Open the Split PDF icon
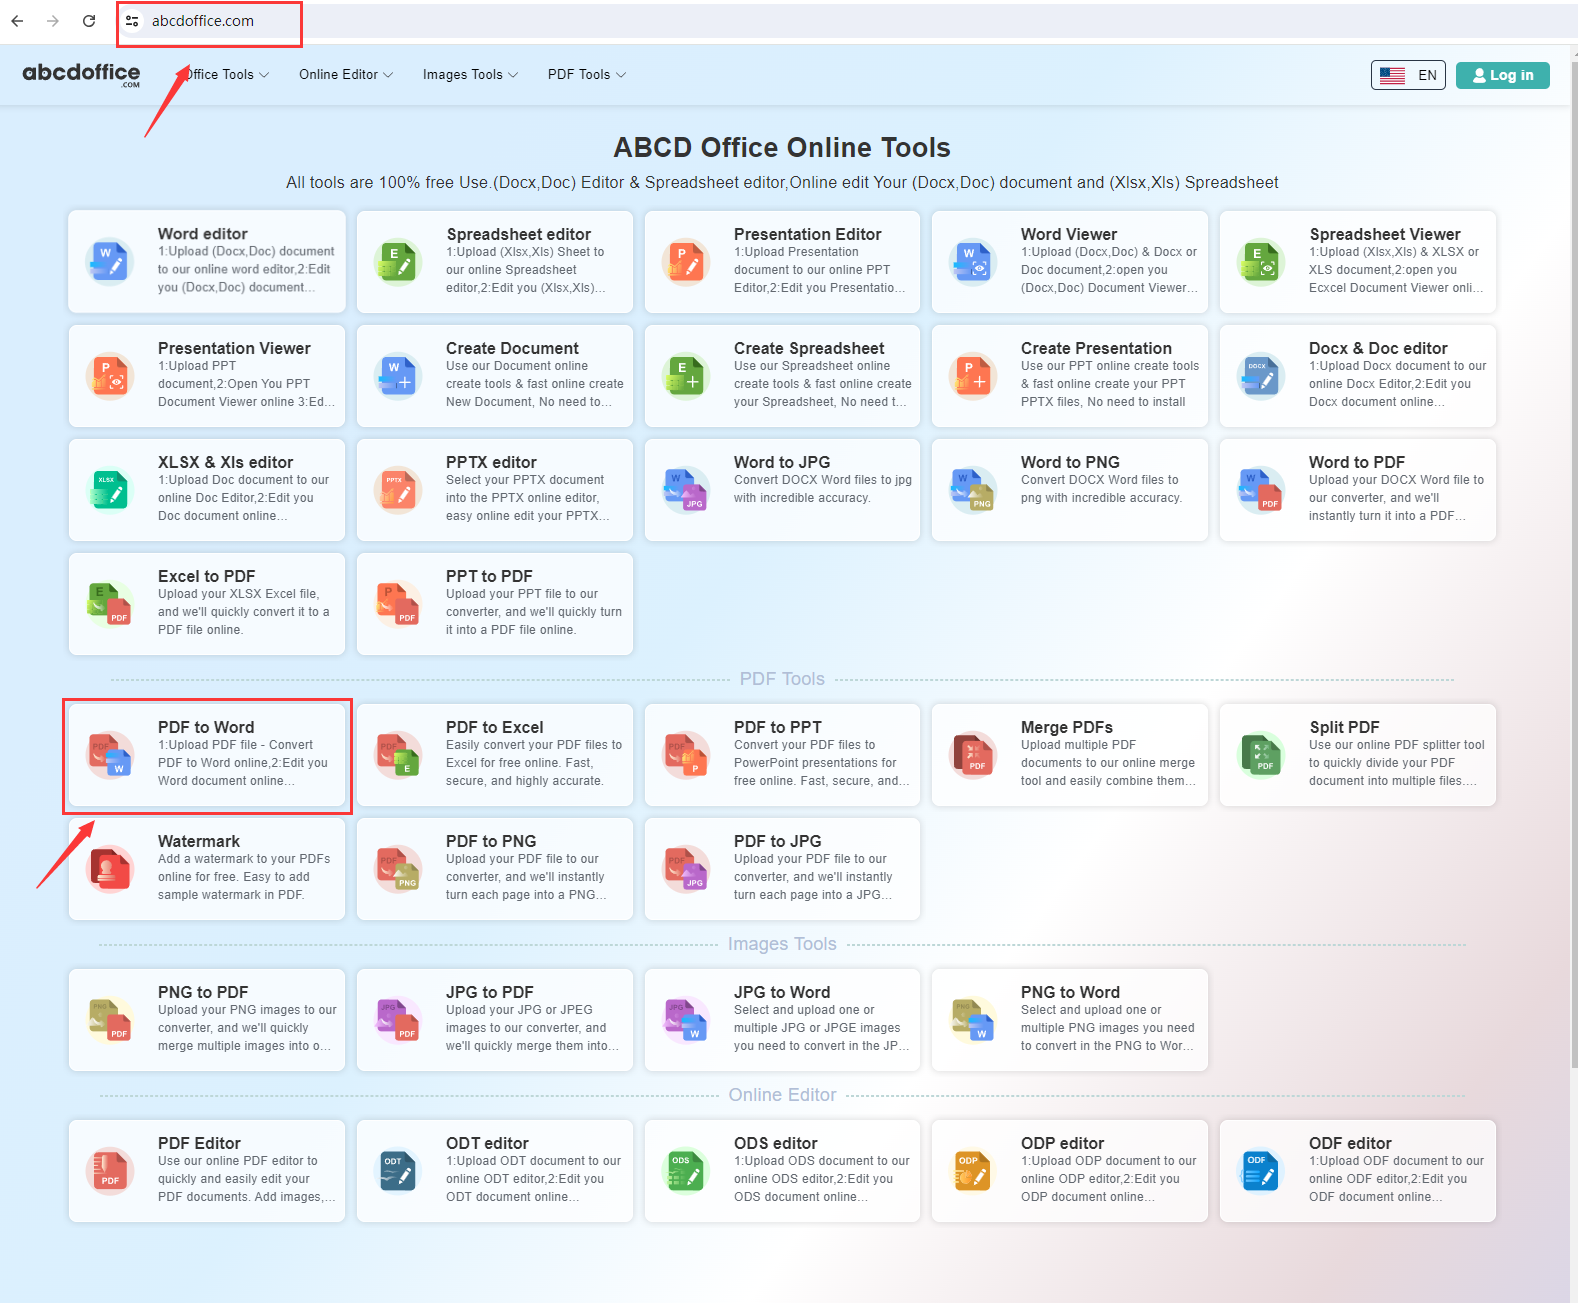 point(1261,755)
